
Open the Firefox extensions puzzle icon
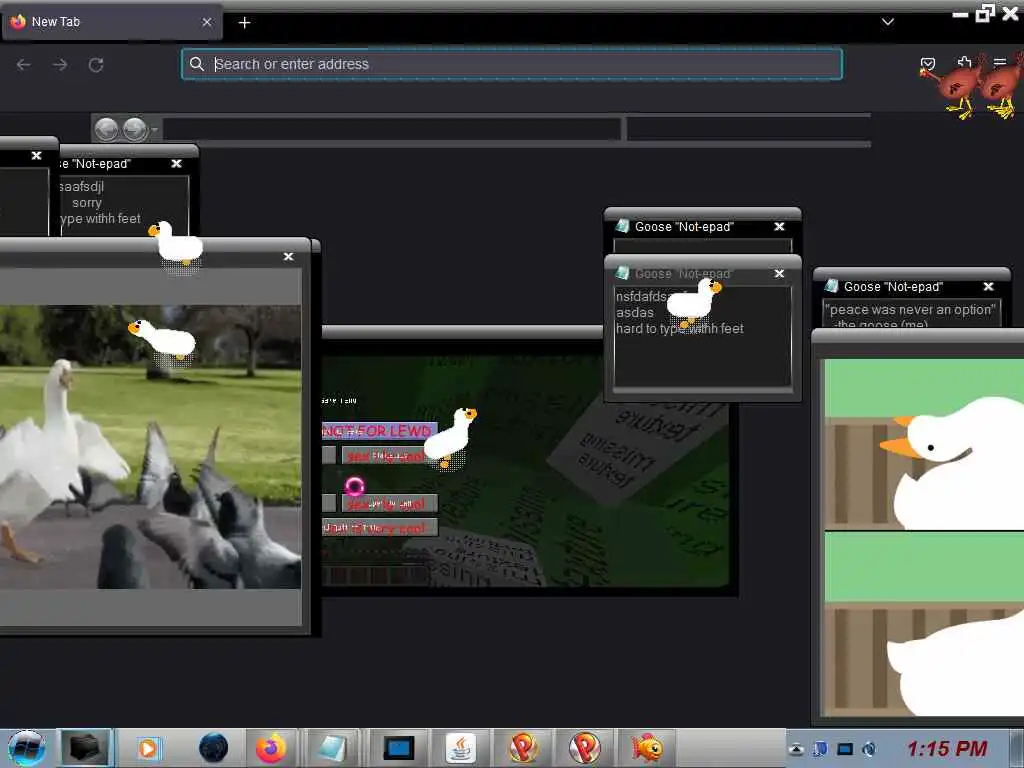click(964, 63)
